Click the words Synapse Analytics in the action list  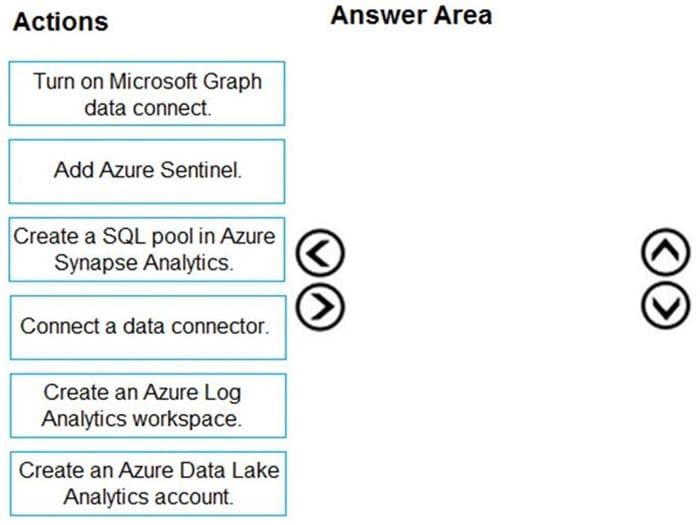[x=144, y=263]
